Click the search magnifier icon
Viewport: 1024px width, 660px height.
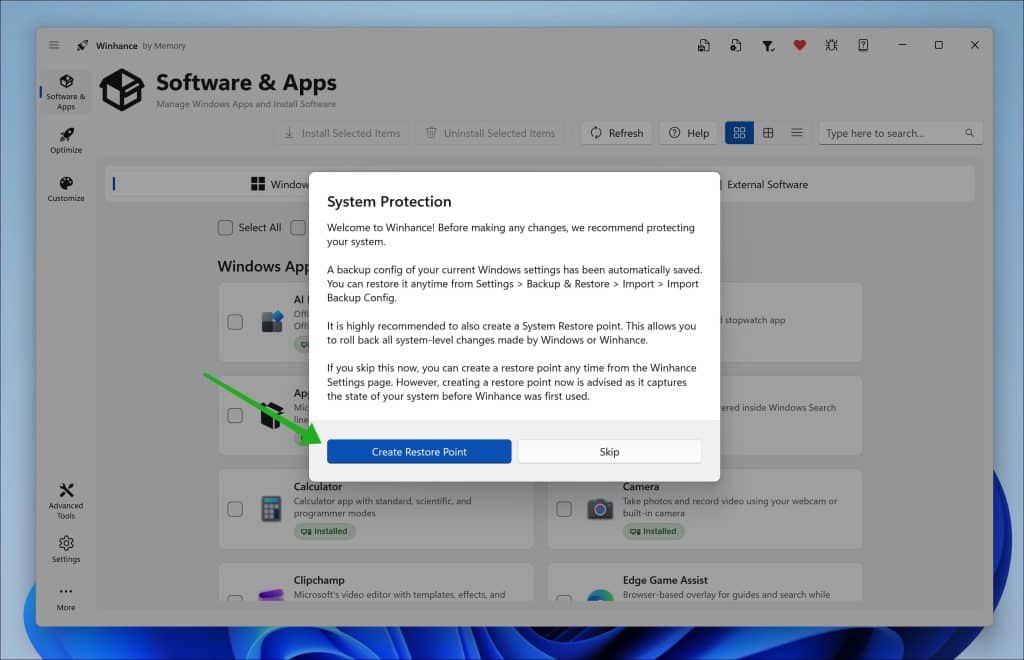click(969, 133)
